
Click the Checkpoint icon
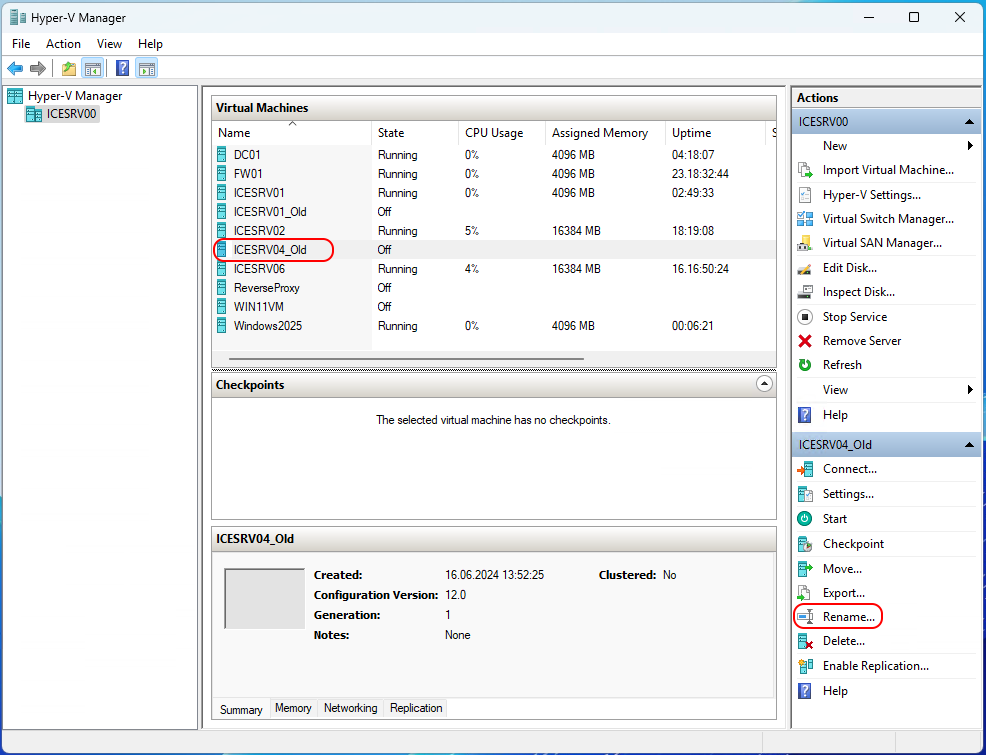click(x=805, y=544)
